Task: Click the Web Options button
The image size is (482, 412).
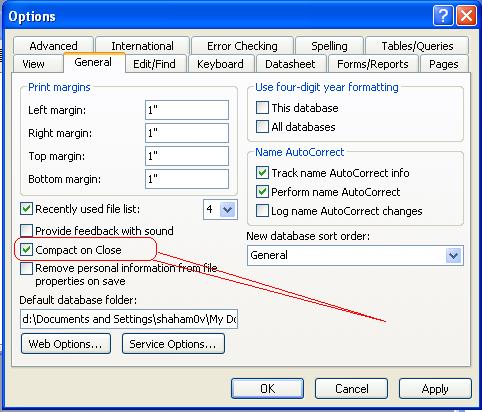Action: (66, 344)
